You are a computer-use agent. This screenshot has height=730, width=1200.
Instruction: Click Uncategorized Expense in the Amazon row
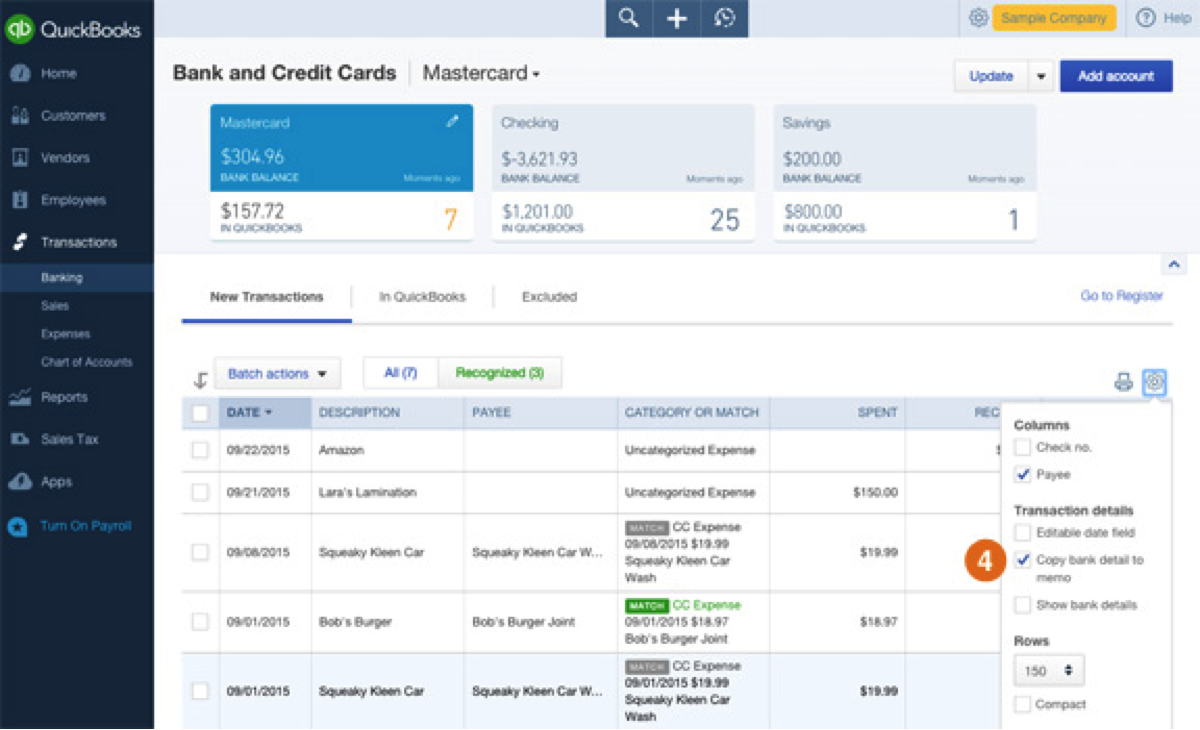point(690,450)
